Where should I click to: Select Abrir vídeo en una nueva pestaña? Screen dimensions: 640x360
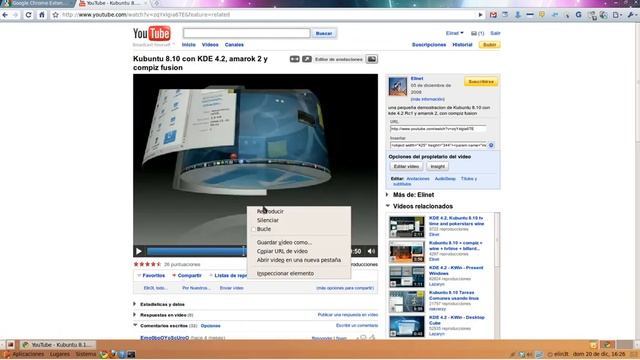tap(299, 260)
